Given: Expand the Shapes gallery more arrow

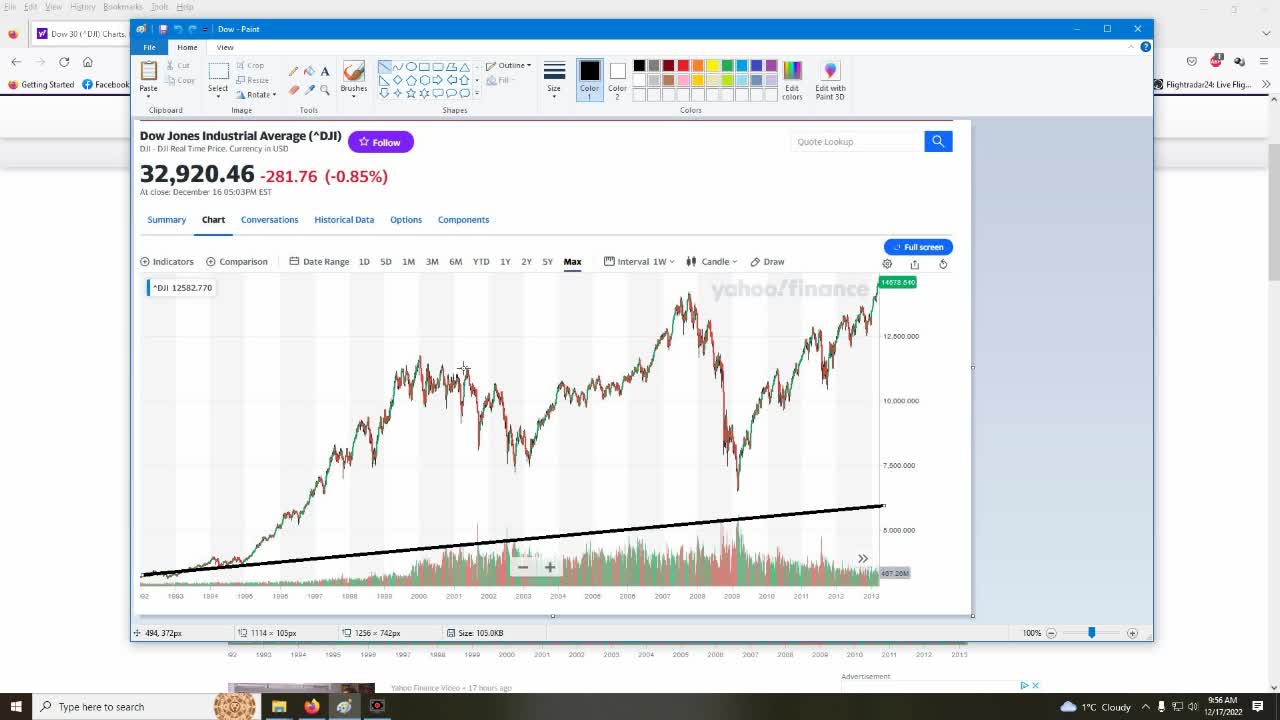Looking at the screenshot, I should tap(477, 93).
